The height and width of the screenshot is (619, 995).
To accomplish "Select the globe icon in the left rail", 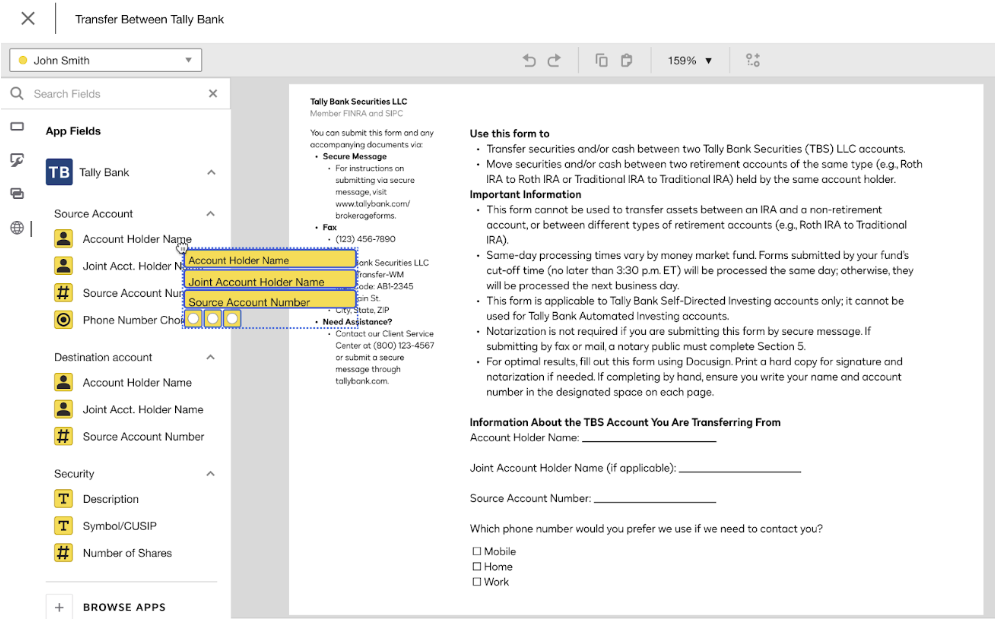I will 17,228.
